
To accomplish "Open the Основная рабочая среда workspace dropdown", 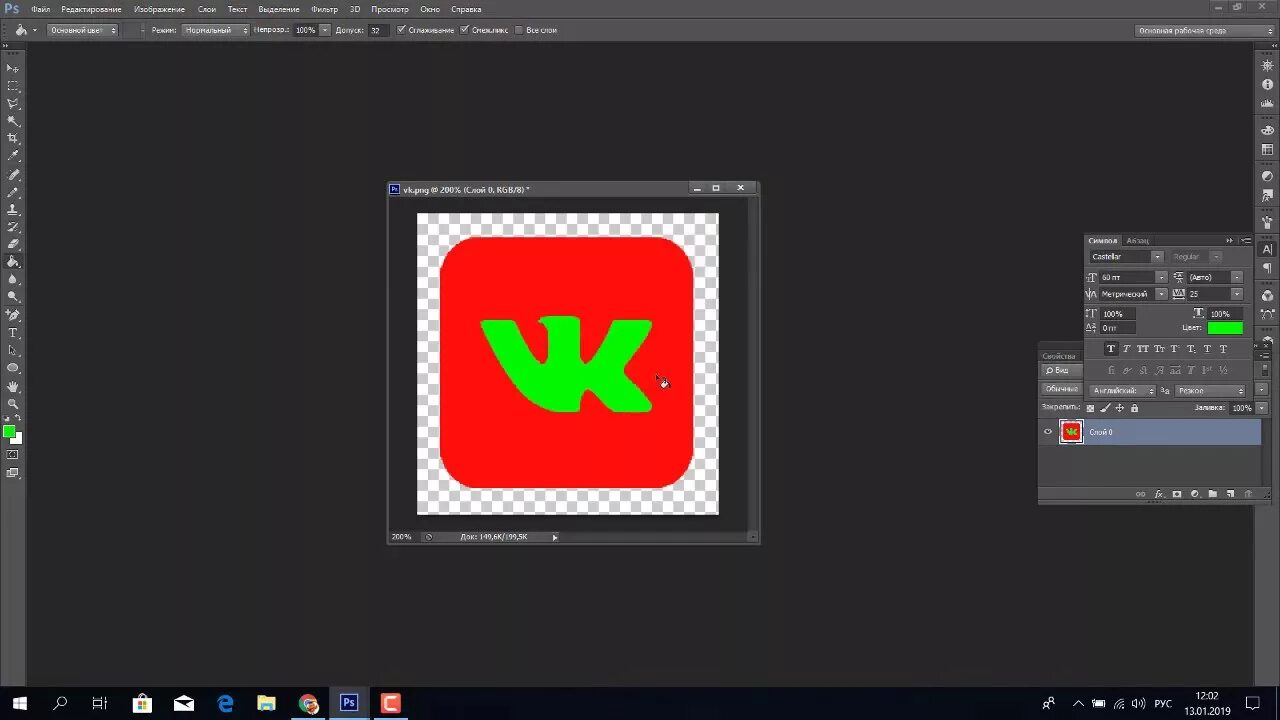I will click(1205, 30).
